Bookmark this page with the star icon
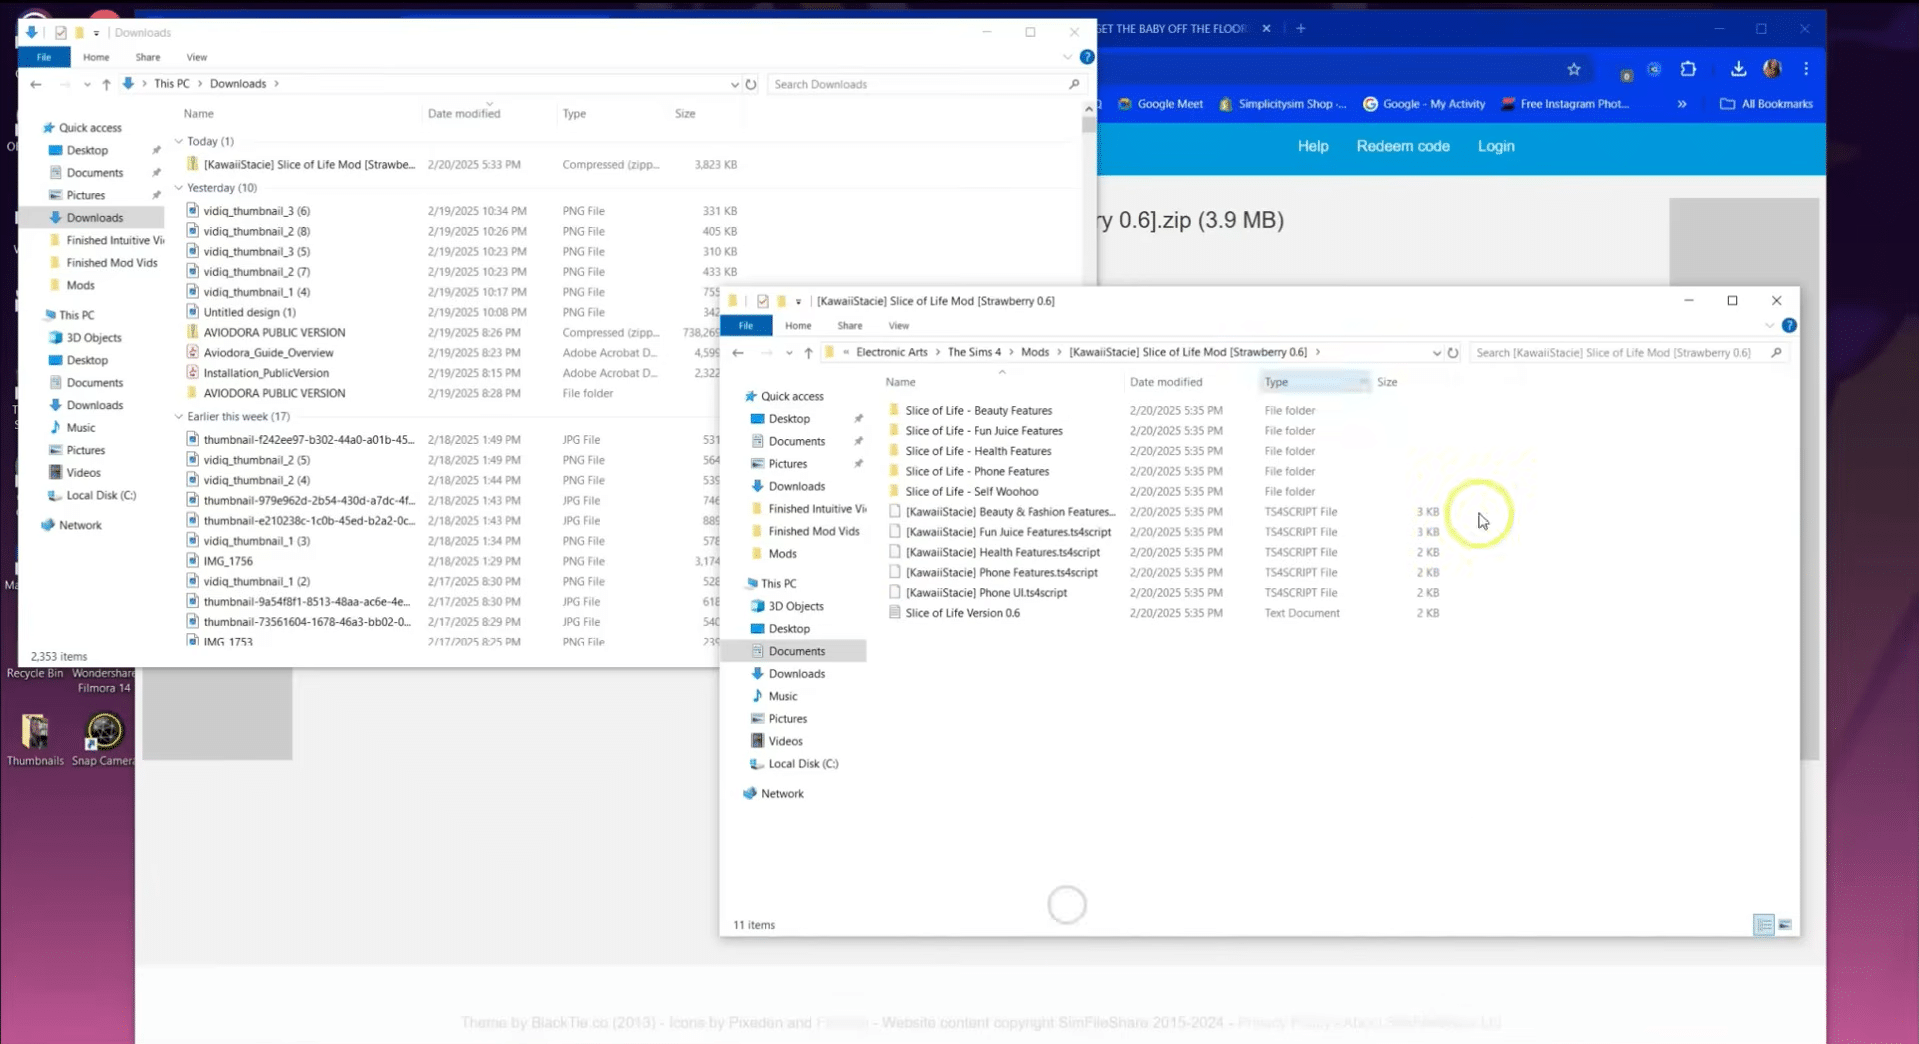The image size is (1919, 1044). (x=1574, y=69)
